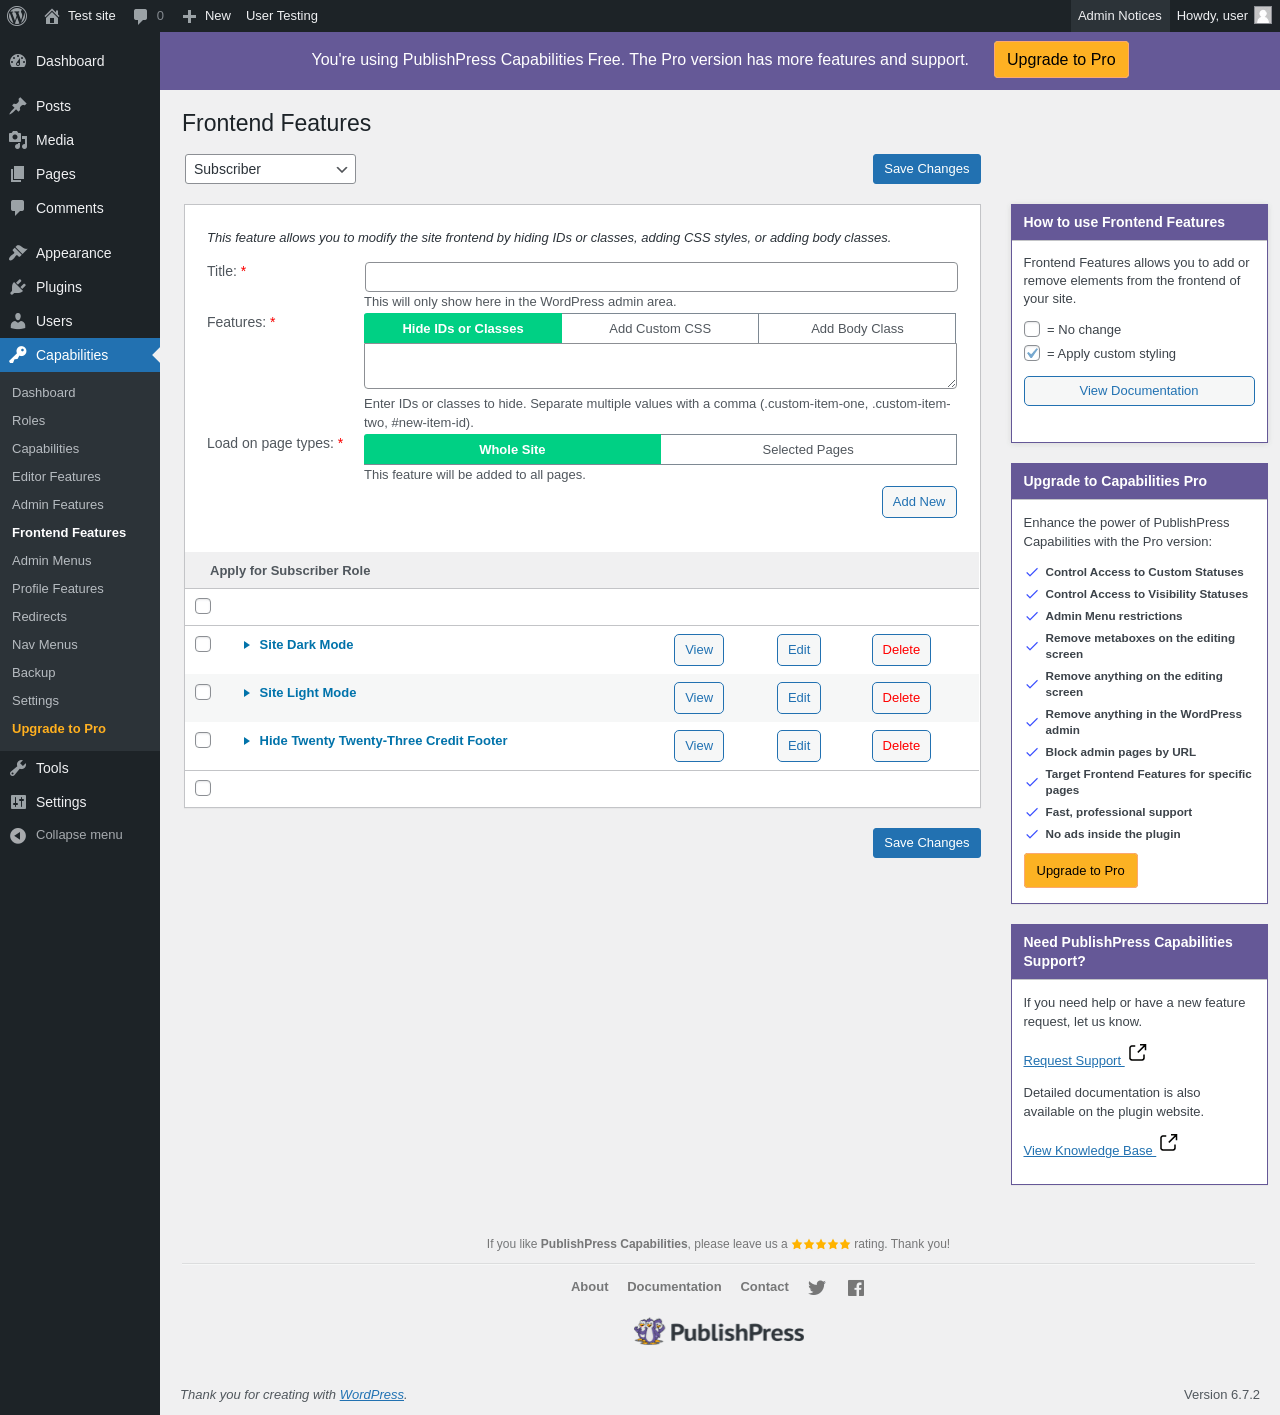Click the View Documentation button
The image size is (1280, 1415).
[x=1139, y=391]
